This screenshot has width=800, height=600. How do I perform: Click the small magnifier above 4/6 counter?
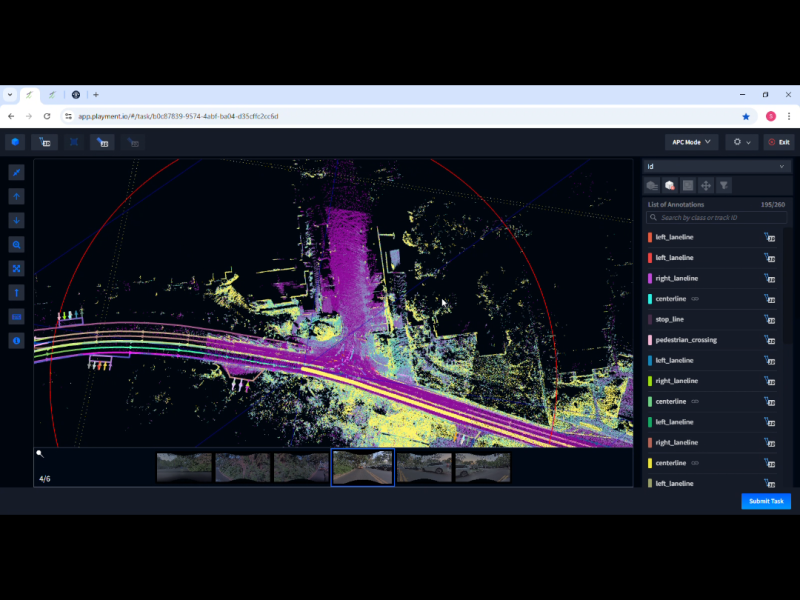[40, 454]
